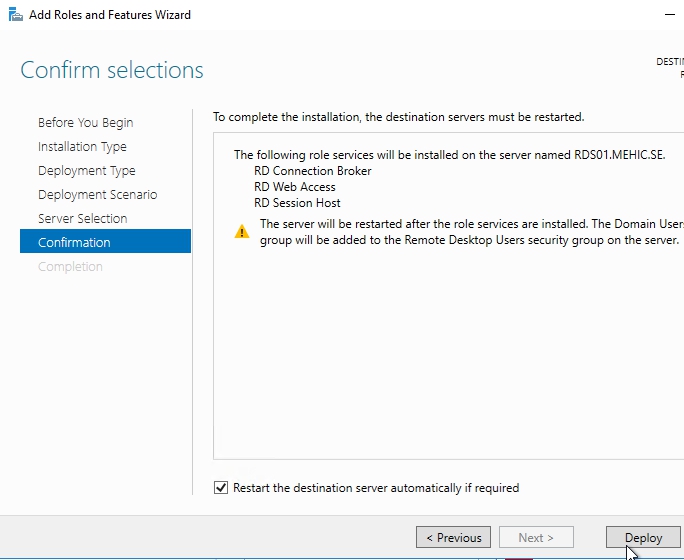Start installation with the Deploy button

pos(643,538)
